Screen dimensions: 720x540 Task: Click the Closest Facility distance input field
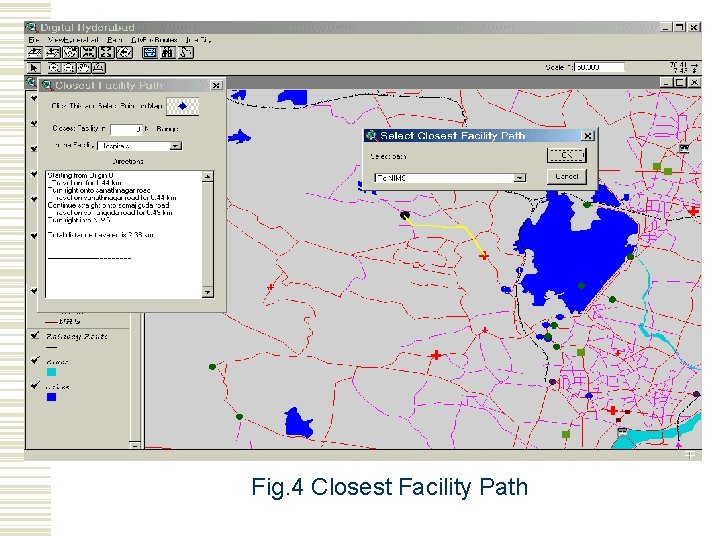coord(126,129)
